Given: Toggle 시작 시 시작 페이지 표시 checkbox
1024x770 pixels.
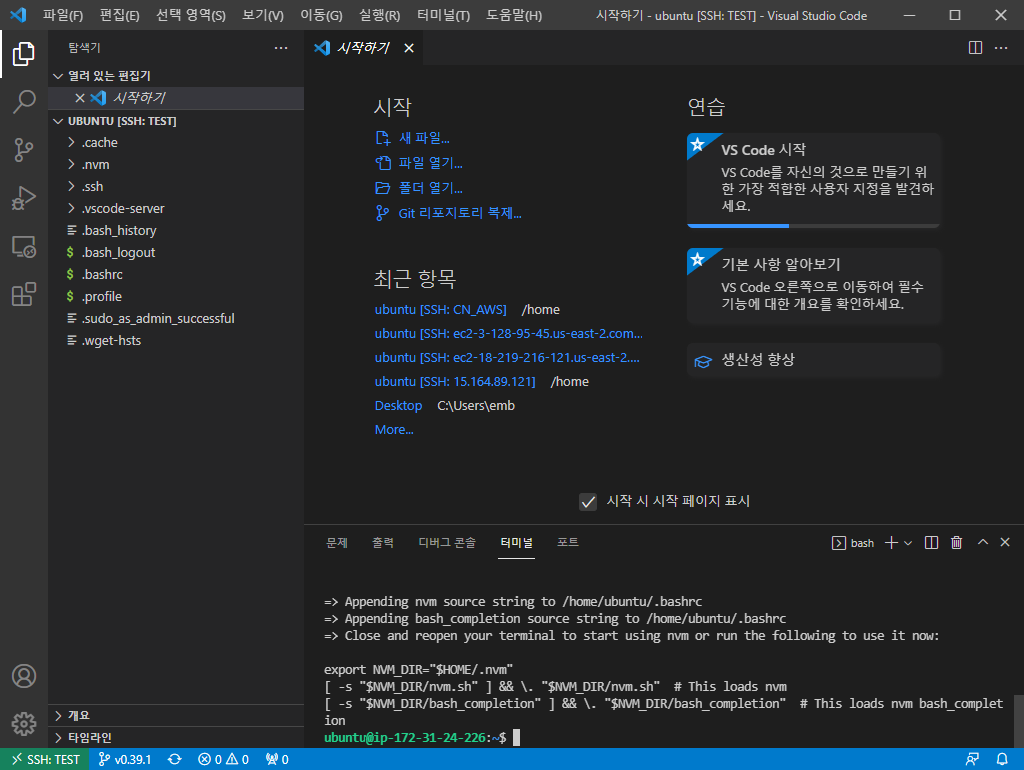Looking at the screenshot, I should tap(588, 502).
